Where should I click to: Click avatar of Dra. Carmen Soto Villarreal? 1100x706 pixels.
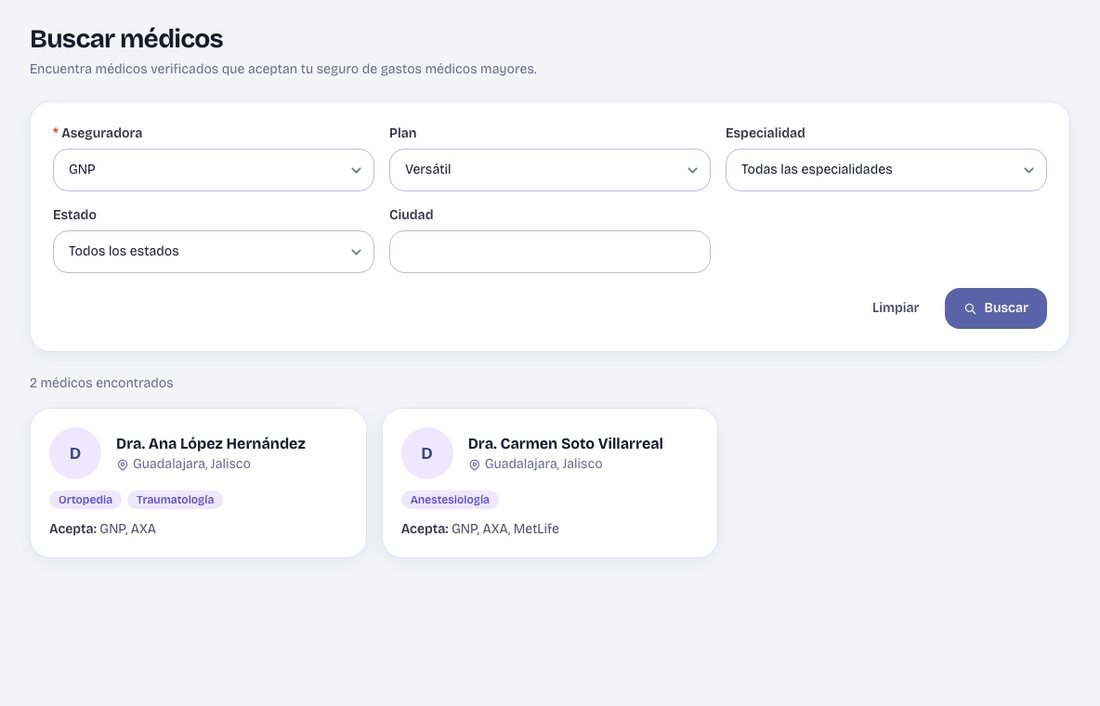click(x=427, y=453)
